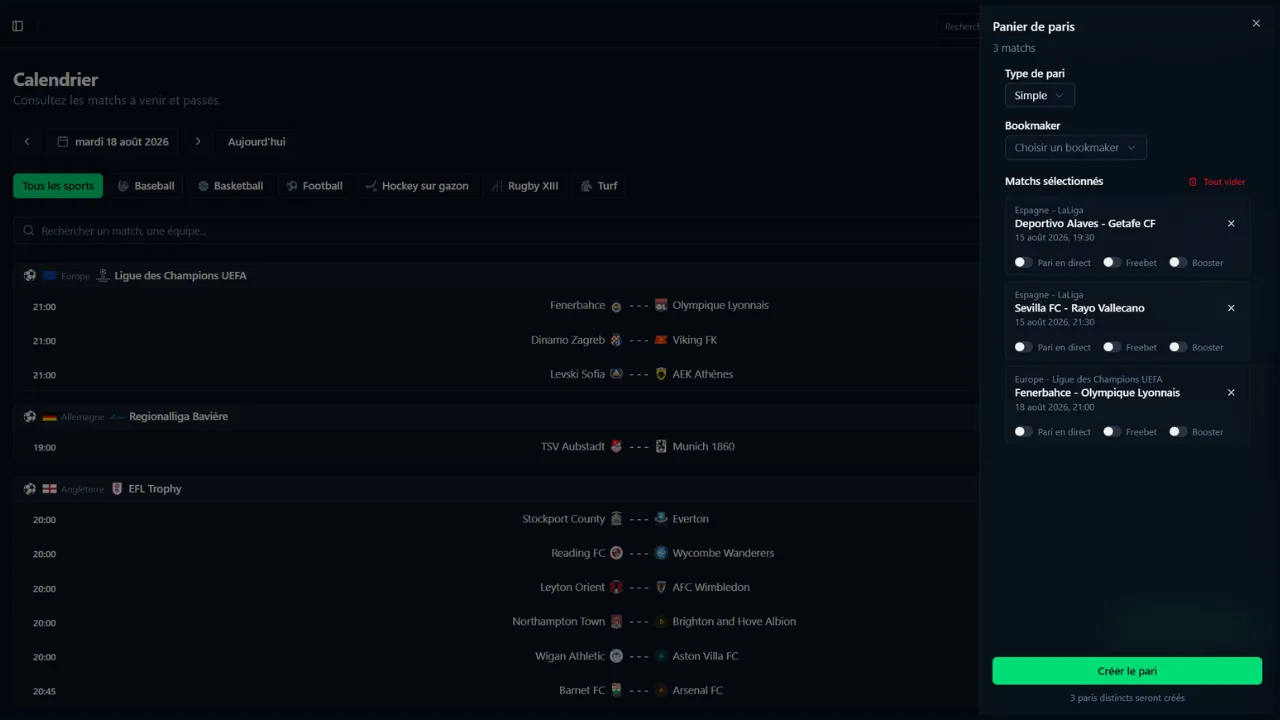Enable Freebet for Sevilla FC match
The image size is (1280, 720).
(x=1111, y=347)
